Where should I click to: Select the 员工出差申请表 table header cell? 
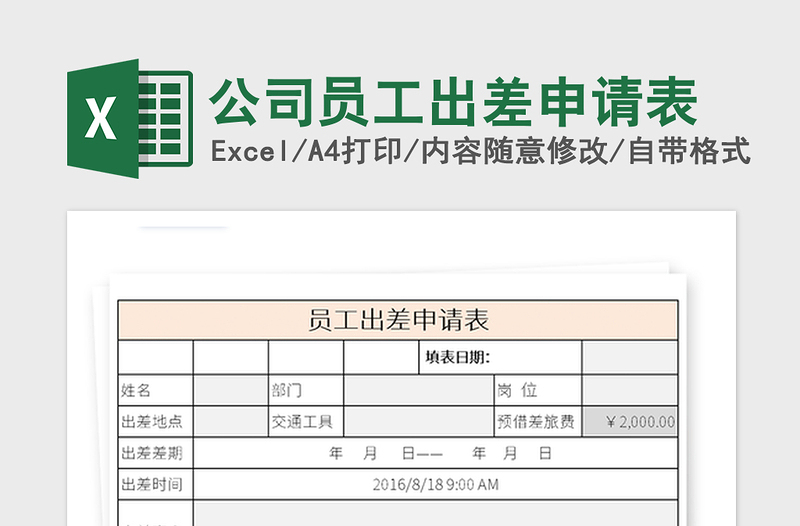398,321
